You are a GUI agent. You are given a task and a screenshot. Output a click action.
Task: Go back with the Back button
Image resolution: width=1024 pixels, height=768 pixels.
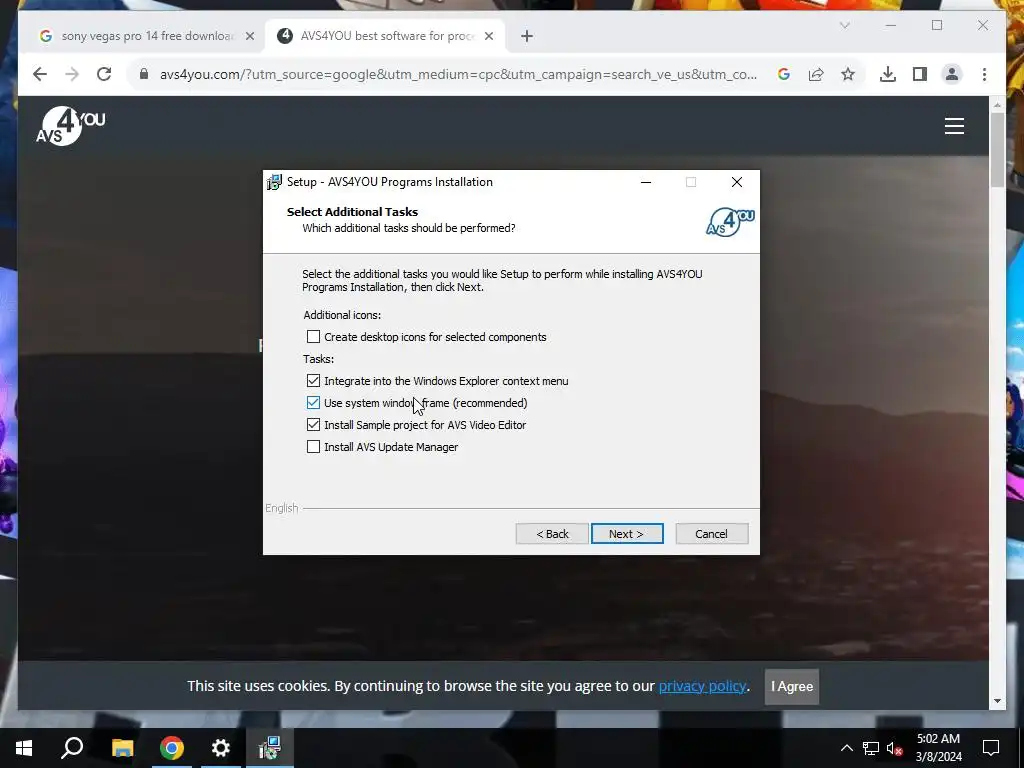tap(552, 534)
